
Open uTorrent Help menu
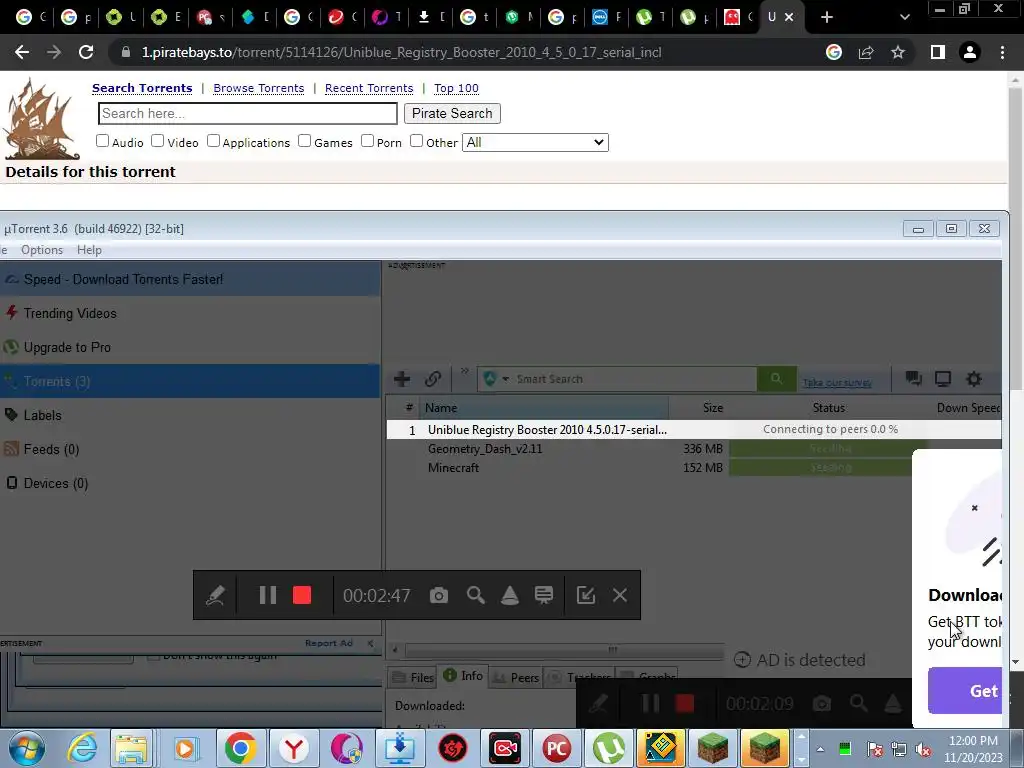click(x=89, y=250)
